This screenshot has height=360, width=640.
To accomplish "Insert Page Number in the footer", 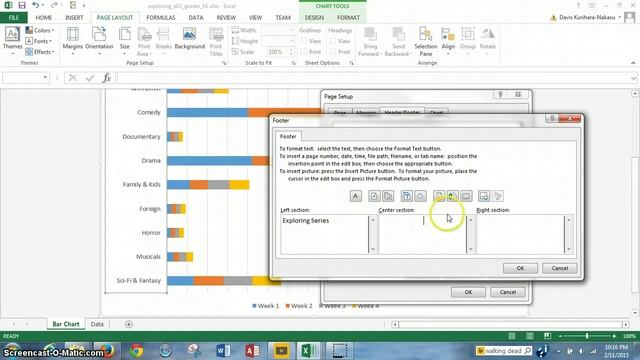I will (374, 196).
